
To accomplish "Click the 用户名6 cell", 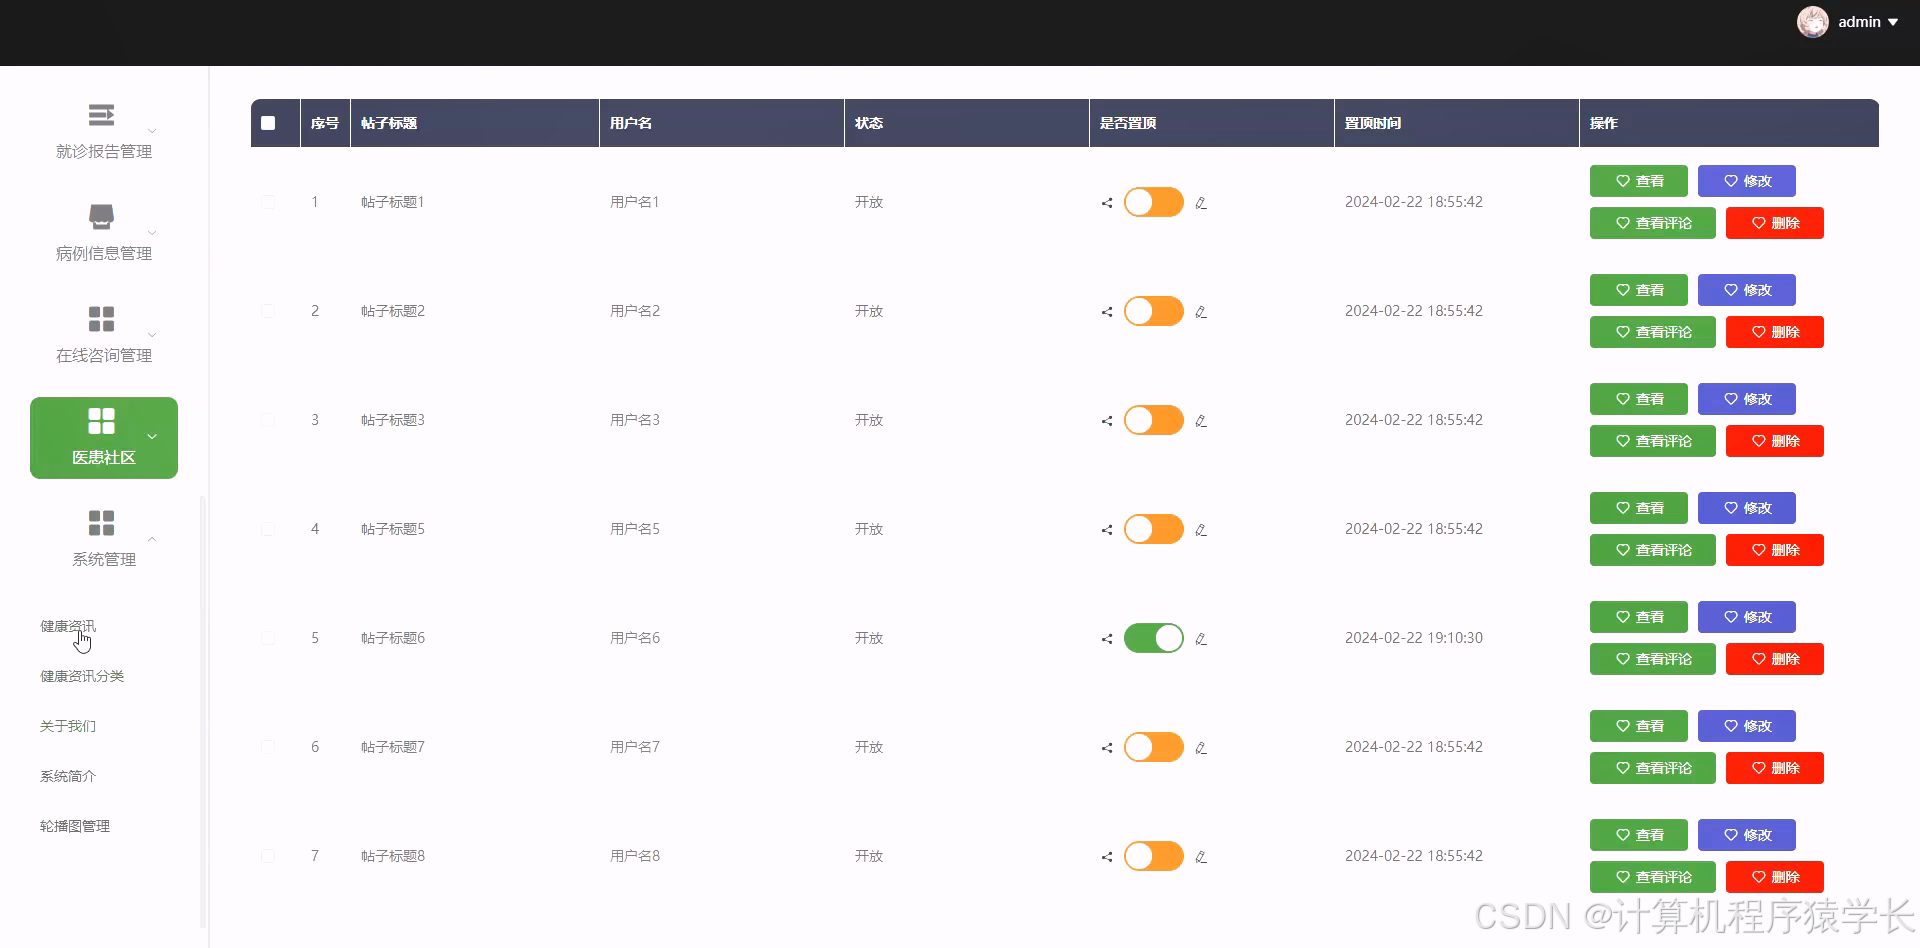I will pos(635,638).
